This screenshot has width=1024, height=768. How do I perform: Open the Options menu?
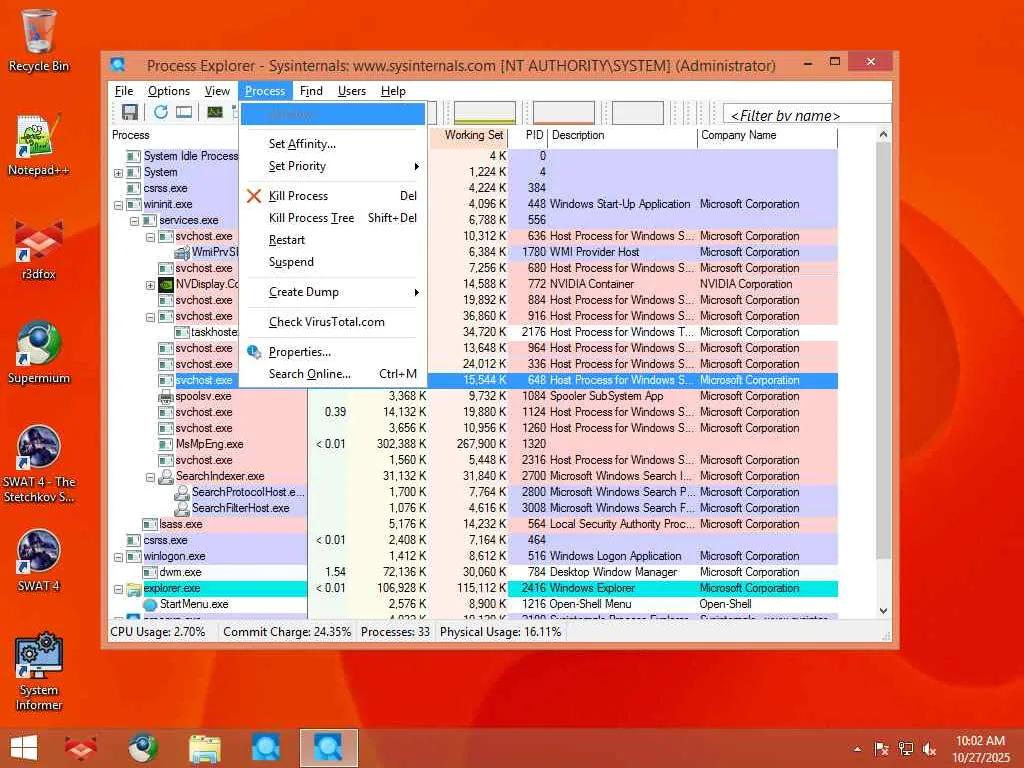(x=168, y=91)
